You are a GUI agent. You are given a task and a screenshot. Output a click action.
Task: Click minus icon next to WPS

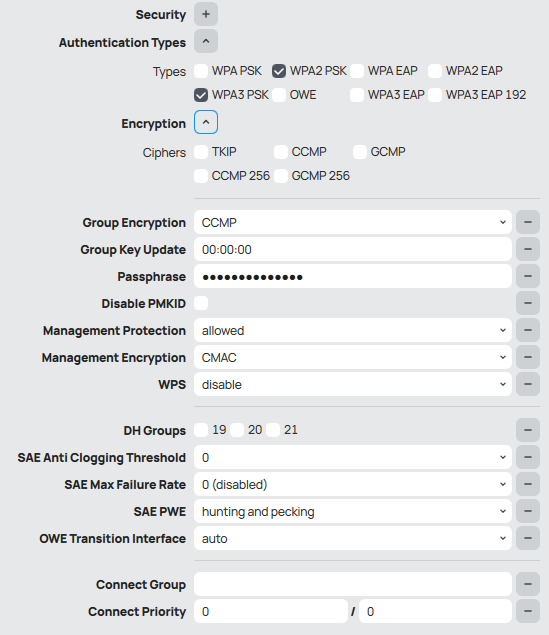(x=528, y=384)
